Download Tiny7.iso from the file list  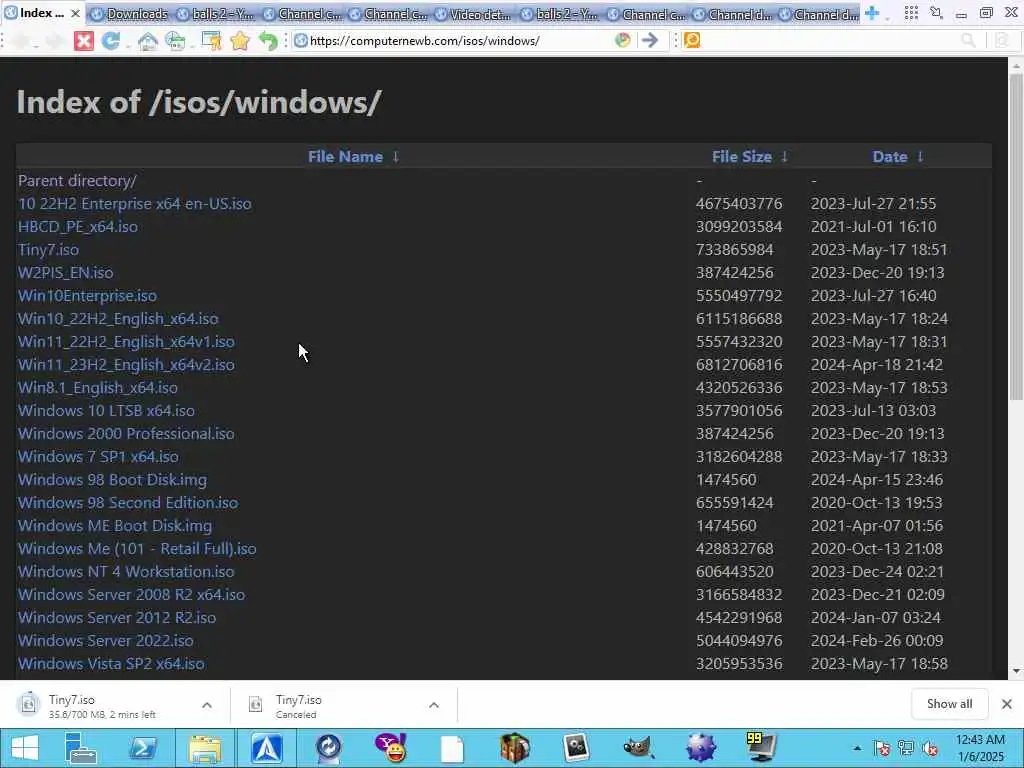[x=48, y=249]
